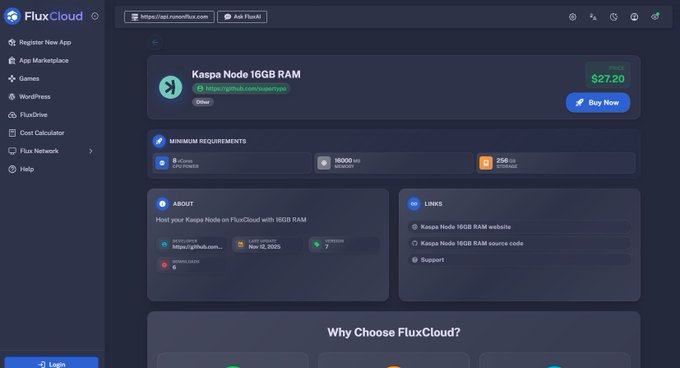680x368 pixels.
Task: Click the Register New App icon
Action: [x=12, y=42]
